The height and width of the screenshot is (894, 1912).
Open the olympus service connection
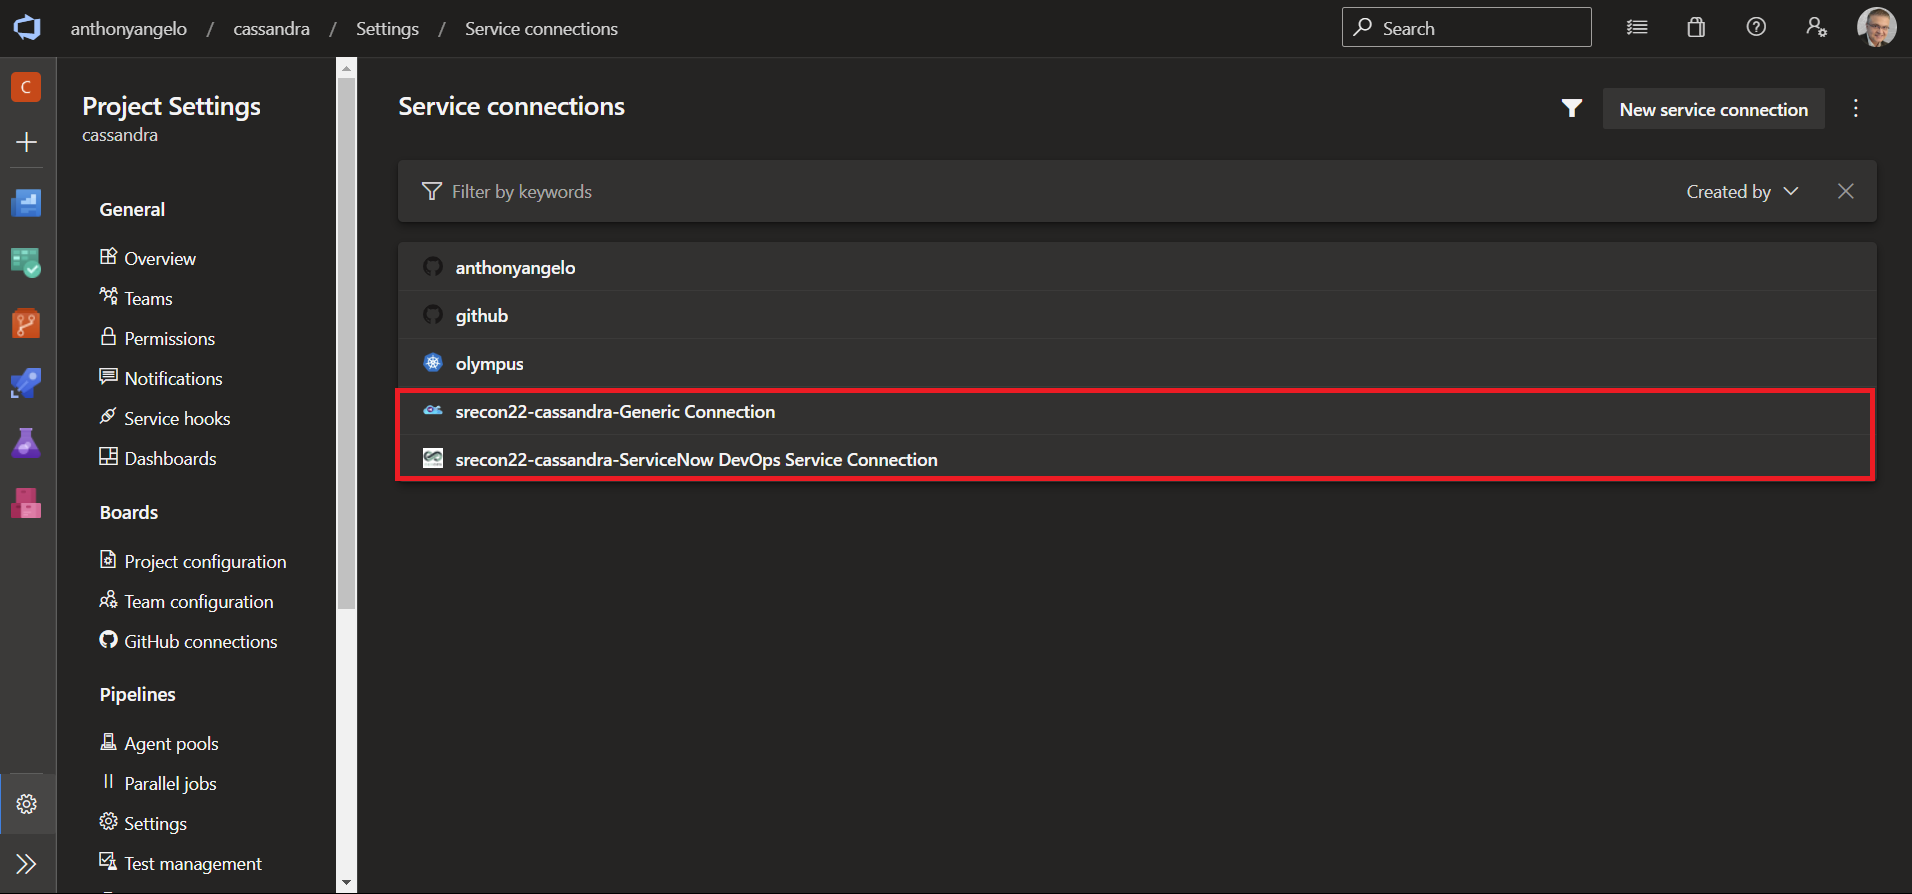1137,363
